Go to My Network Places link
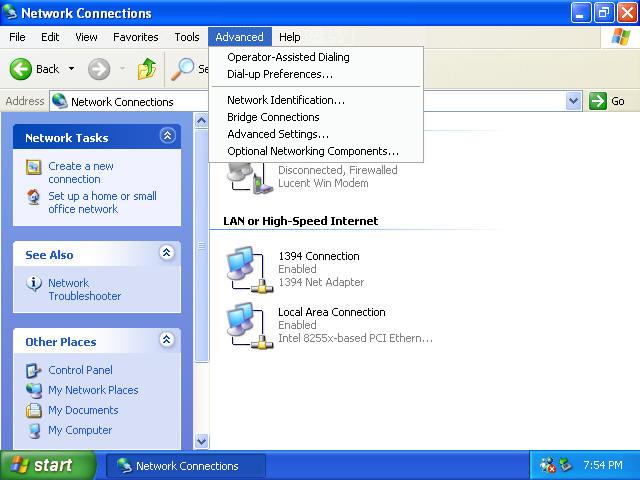640x480 pixels. [x=93, y=390]
